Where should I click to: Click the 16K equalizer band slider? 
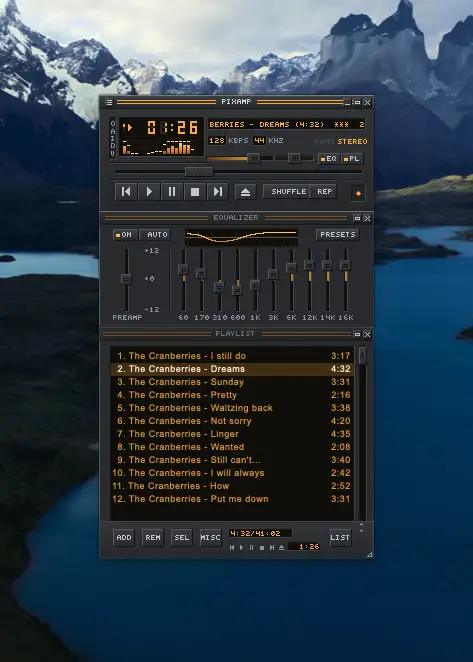(x=345, y=265)
